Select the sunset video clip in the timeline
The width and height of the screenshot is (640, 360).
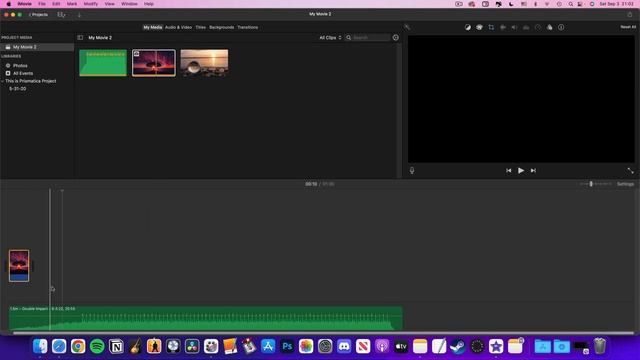(19, 266)
